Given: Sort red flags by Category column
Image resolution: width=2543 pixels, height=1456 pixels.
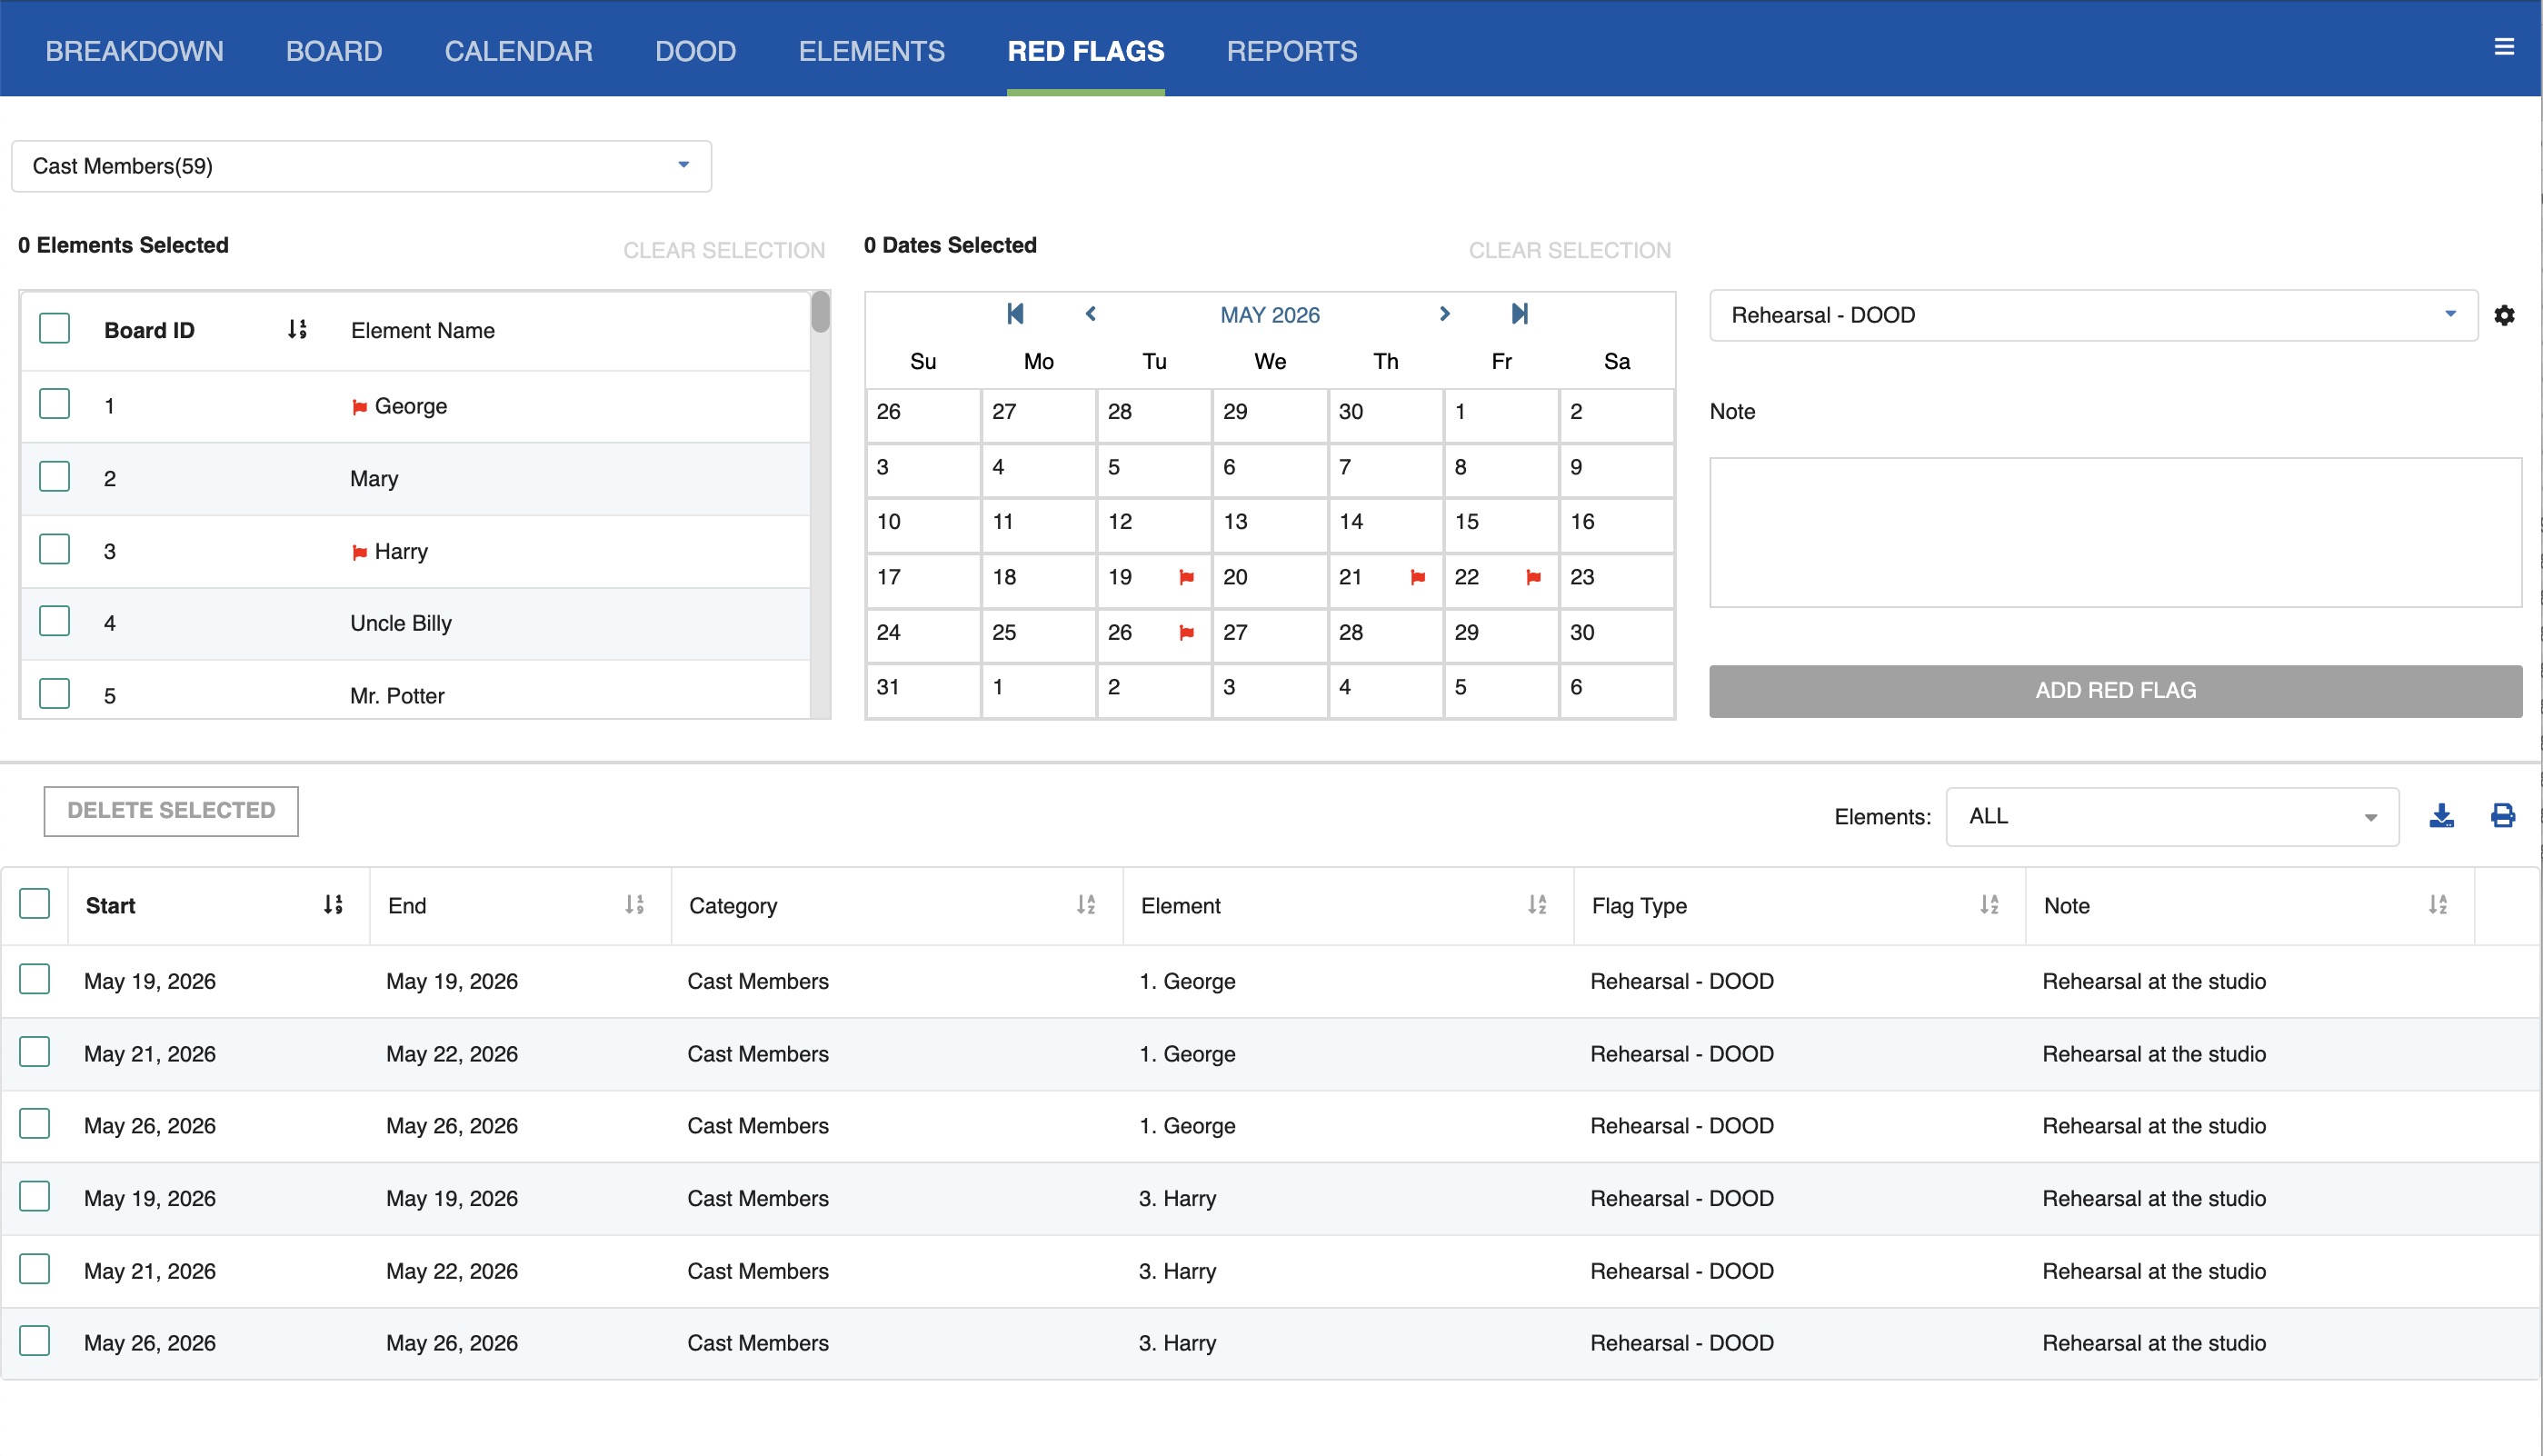Looking at the screenshot, I should coord(1085,905).
